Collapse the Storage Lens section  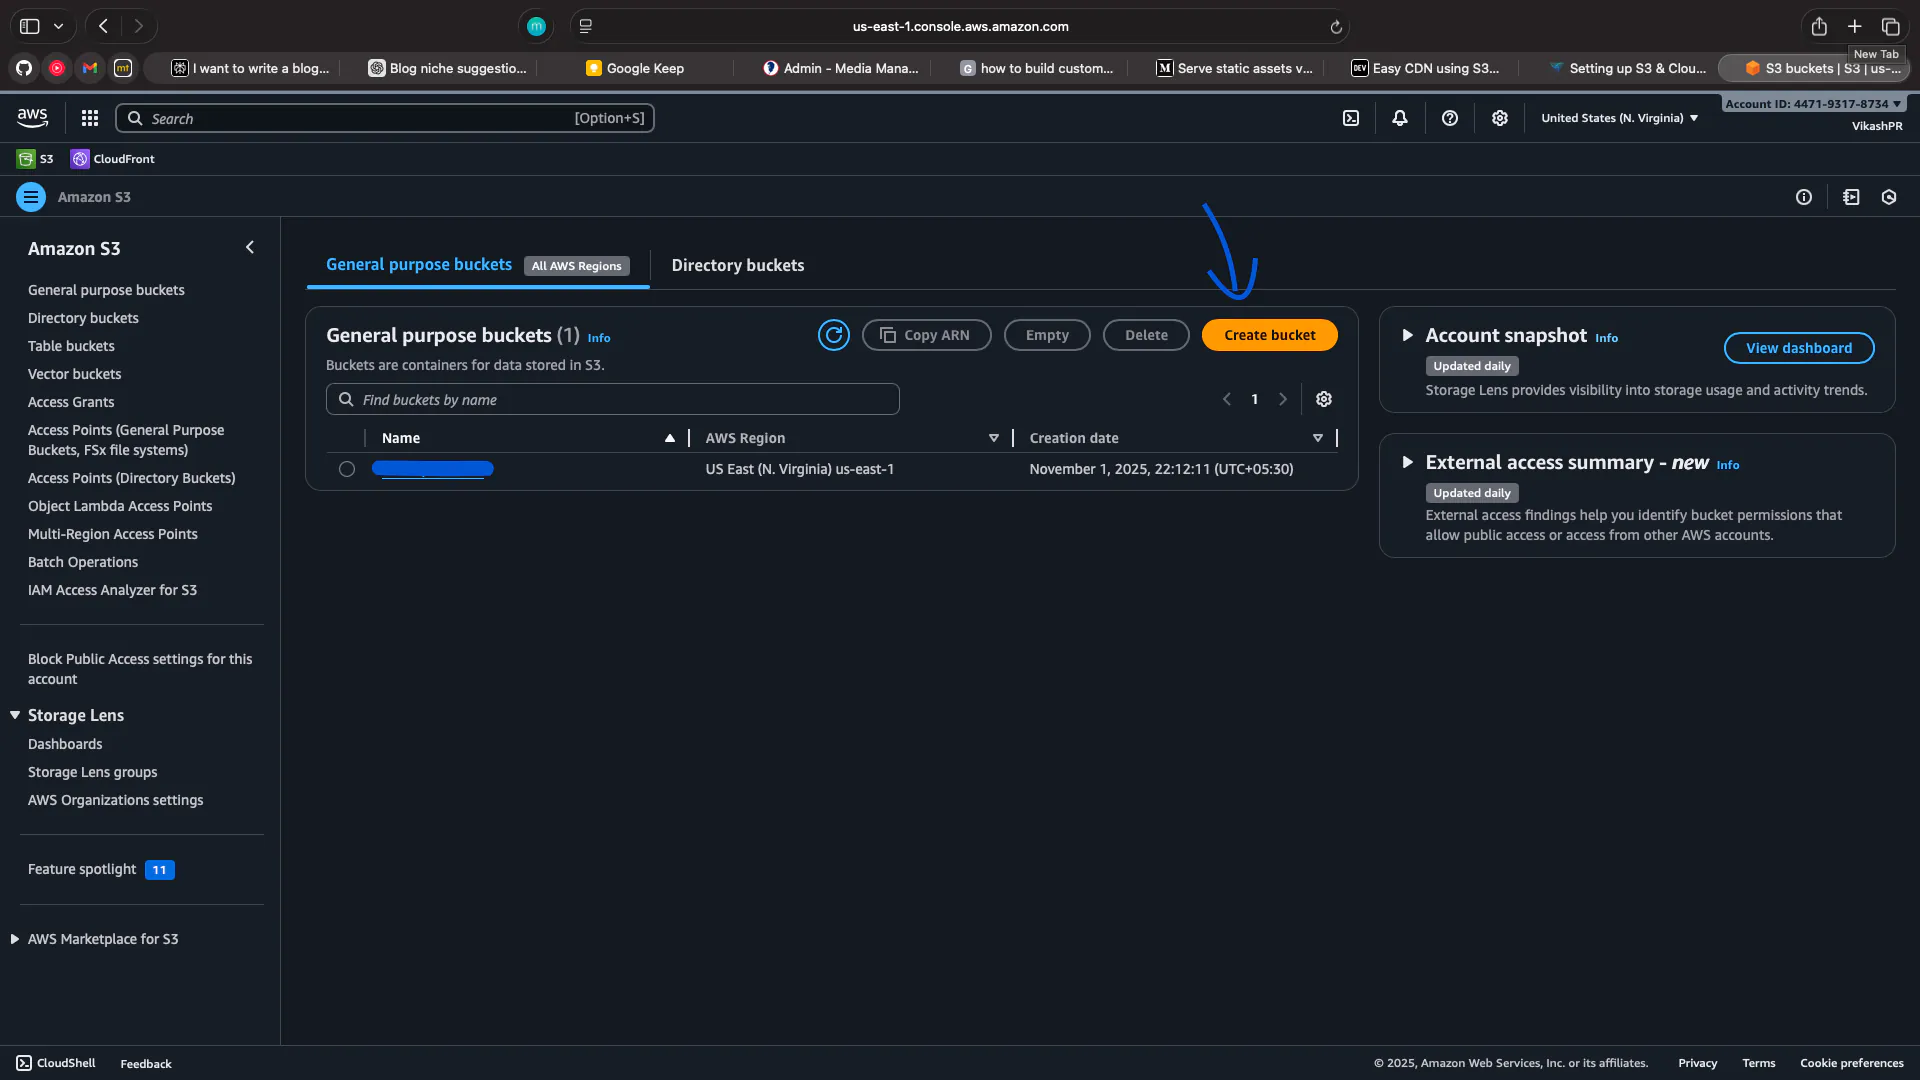click(x=15, y=715)
